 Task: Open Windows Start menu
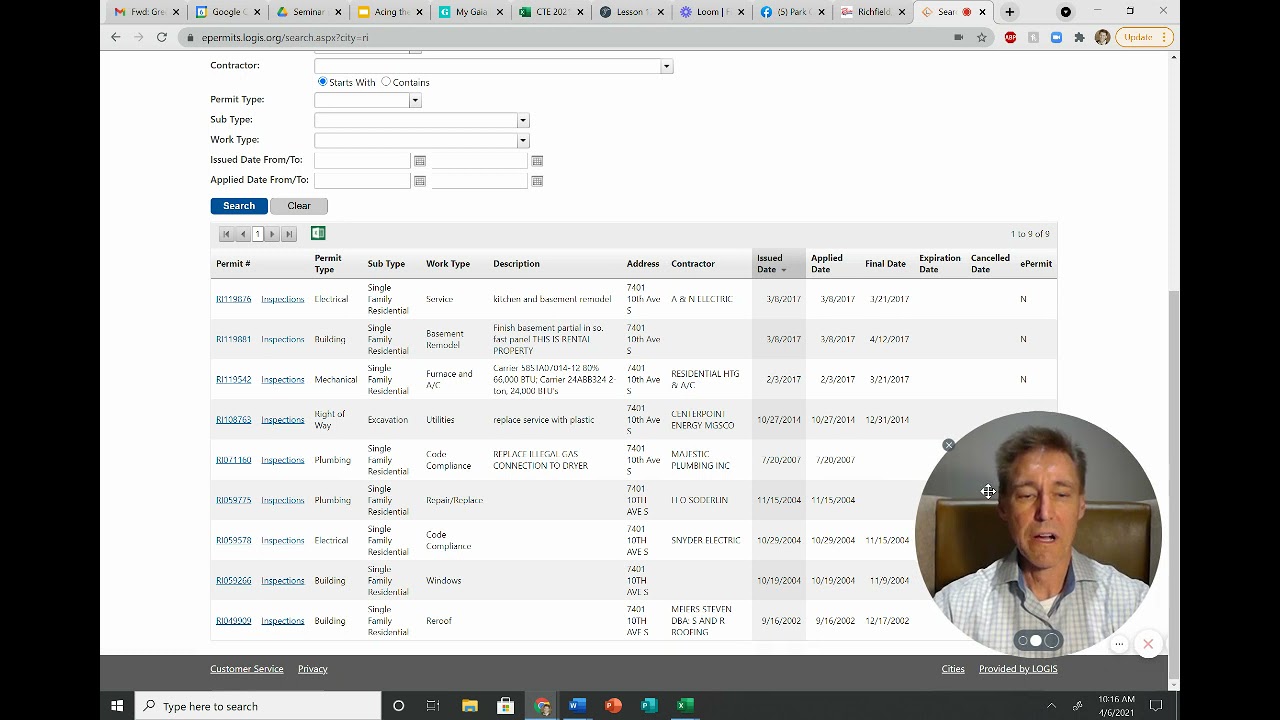coord(117,706)
